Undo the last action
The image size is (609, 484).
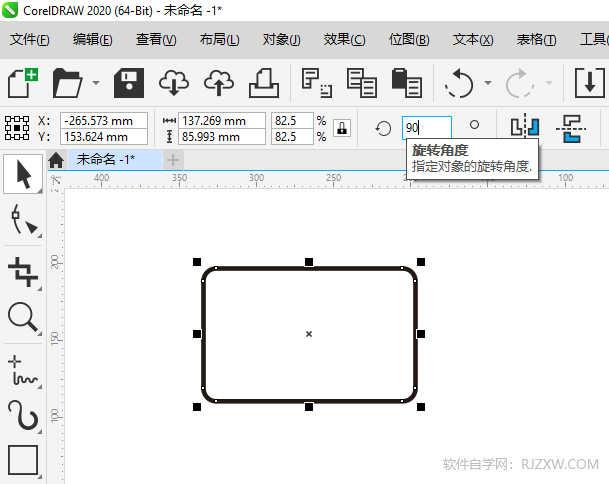tap(459, 83)
